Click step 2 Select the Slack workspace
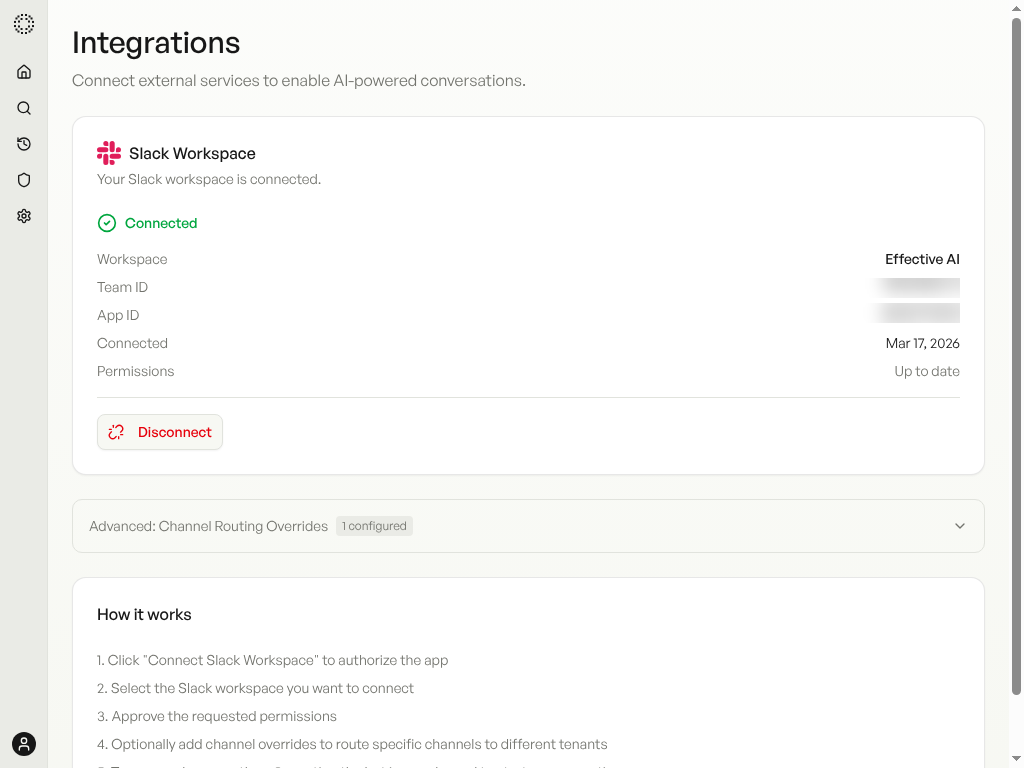 (x=255, y=688)
